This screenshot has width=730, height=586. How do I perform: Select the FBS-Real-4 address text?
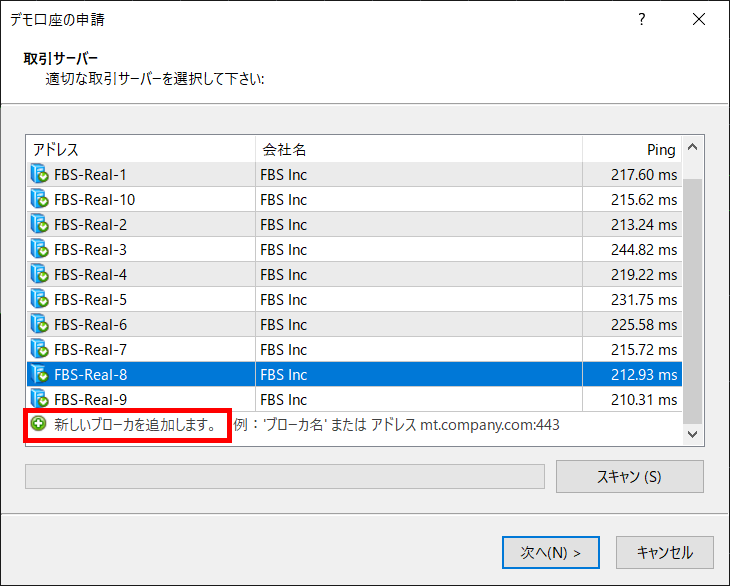(90, 275)
